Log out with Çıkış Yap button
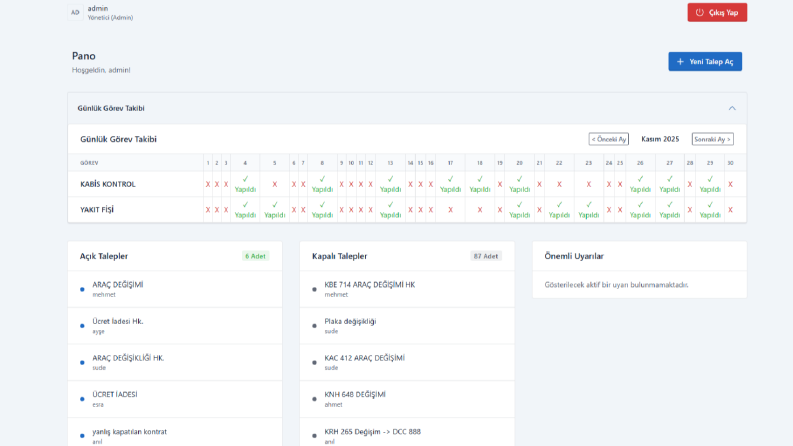This screenshot has width=793, height=446. click(x=717, y=13)
